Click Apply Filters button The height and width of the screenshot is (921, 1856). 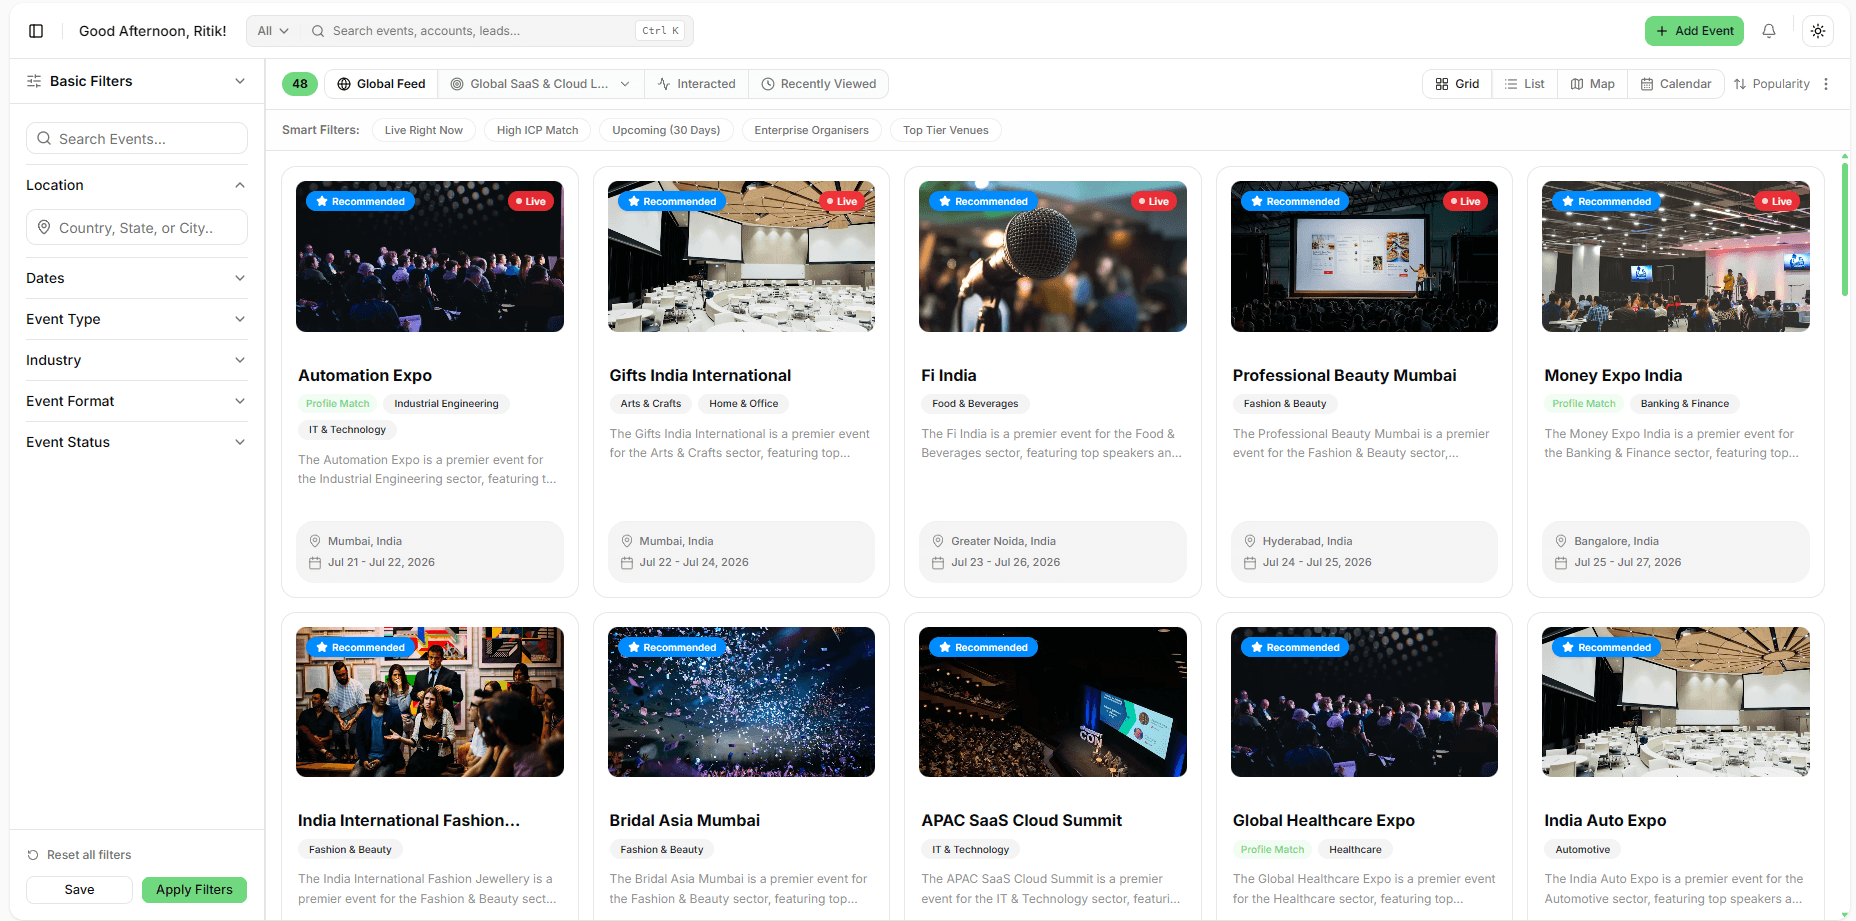[x=194, y=890]
